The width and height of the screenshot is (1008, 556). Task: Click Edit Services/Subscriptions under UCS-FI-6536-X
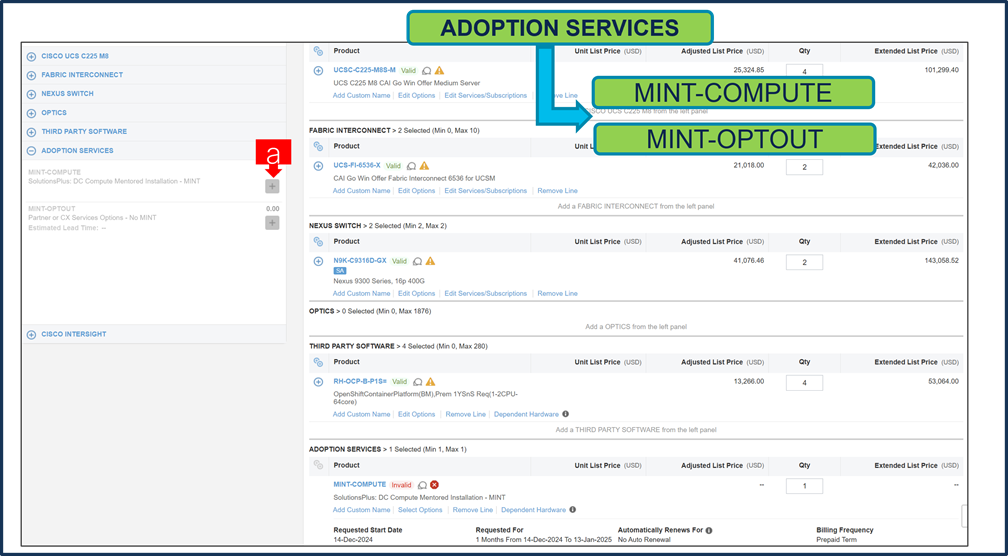click(485, 191)
